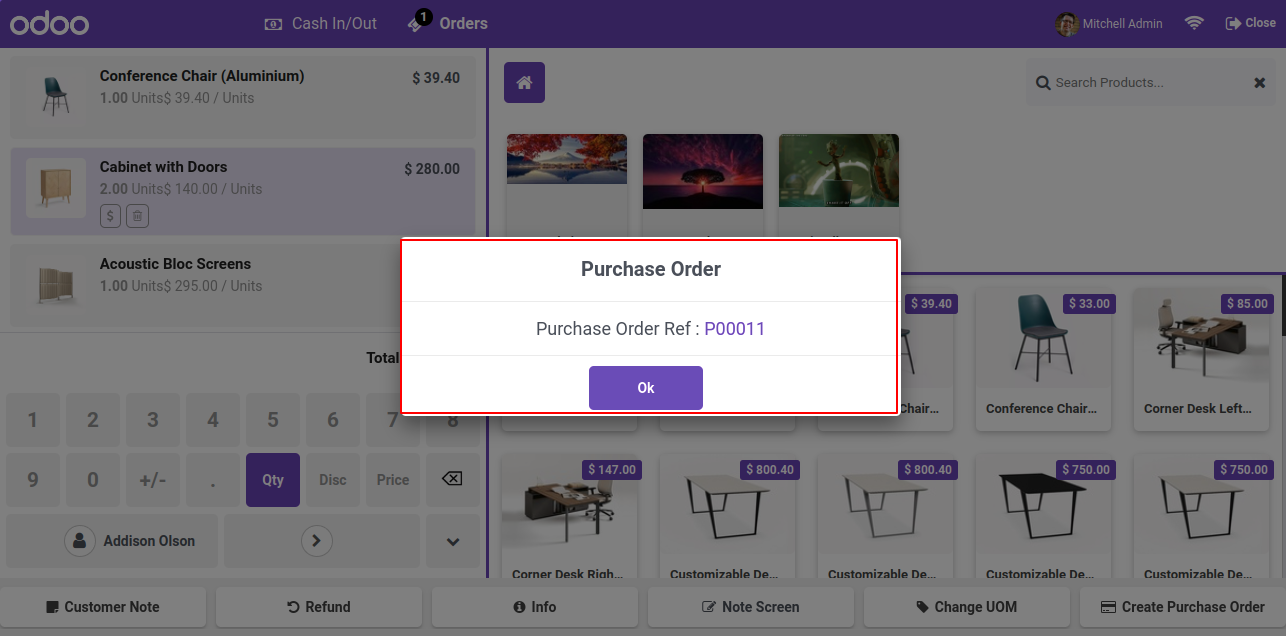Open the Mitchell Admin user menu
The image size is (1286, 636).
(x=1109, y=23)
